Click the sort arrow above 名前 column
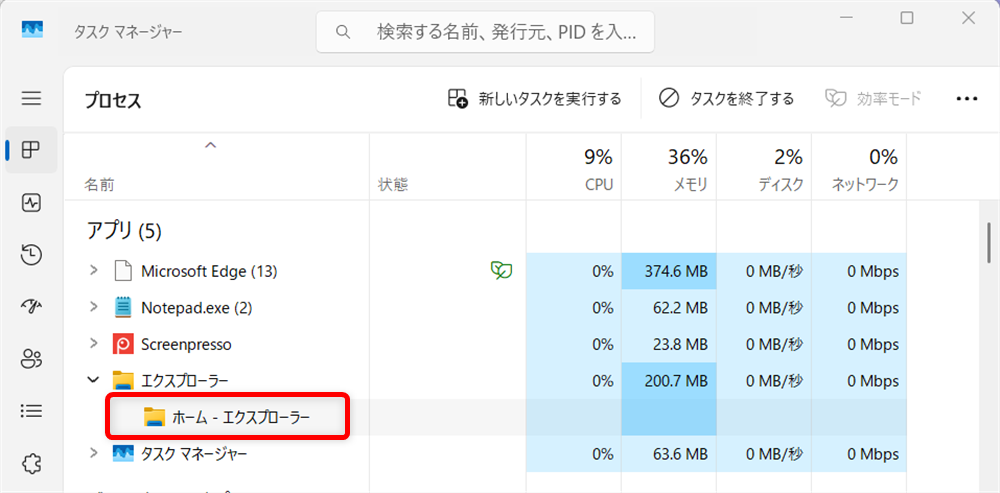This screenshot has width=1000, height=493. click(x=210, y=145)
